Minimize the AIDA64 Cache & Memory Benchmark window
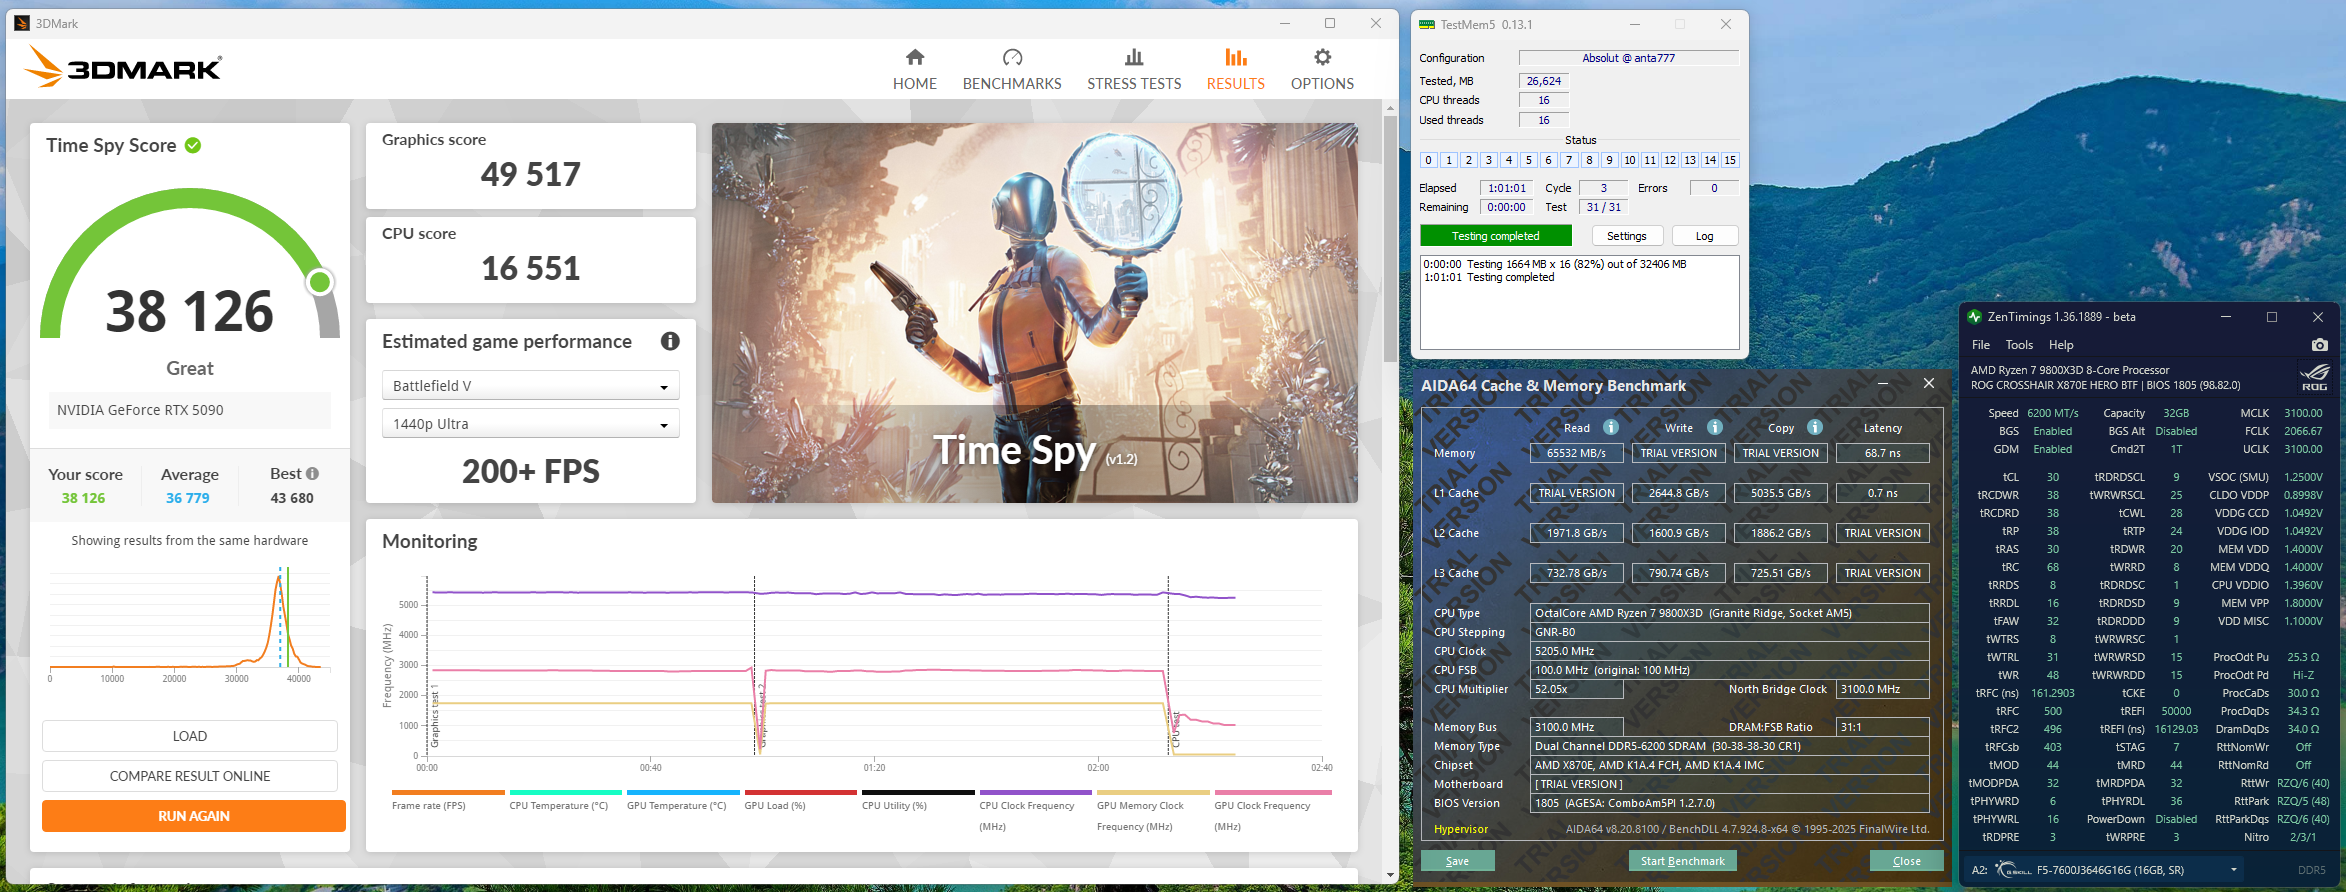Image resolution: width=2346 pixels, height=892 pixels. tap(1882, 384)
